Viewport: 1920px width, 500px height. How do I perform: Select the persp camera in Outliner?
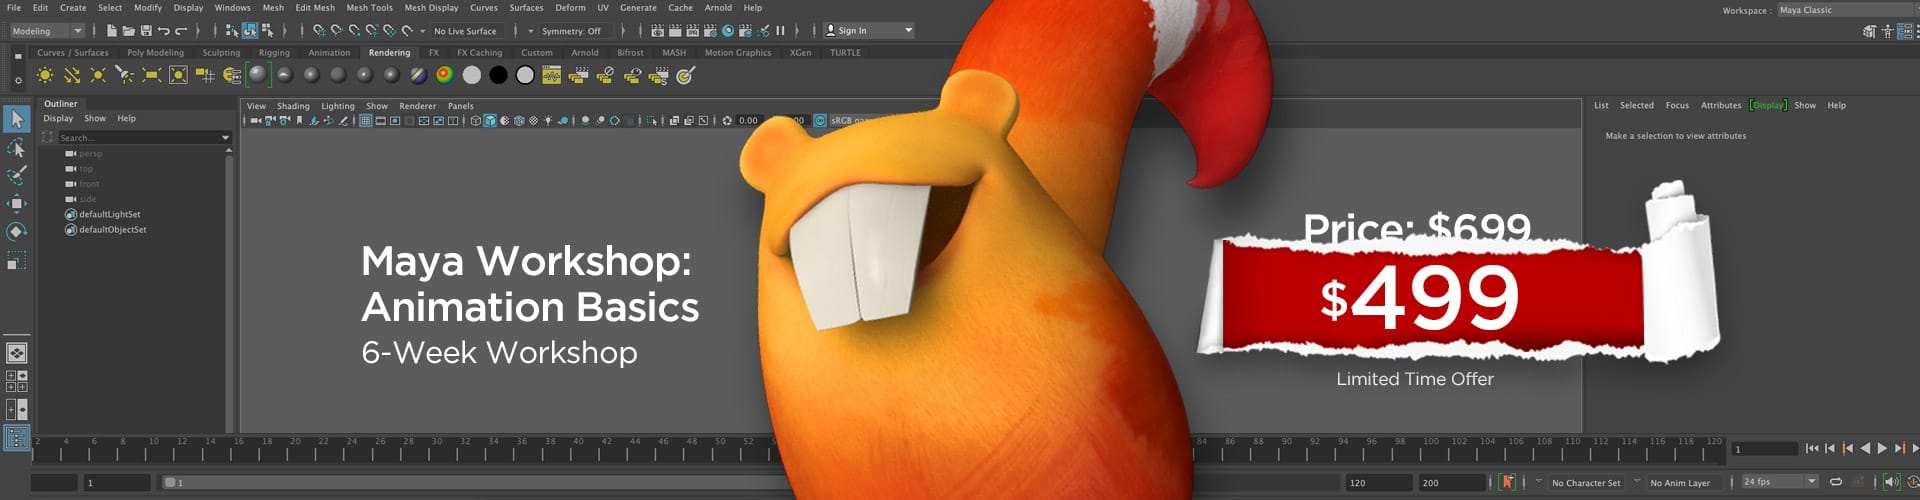(x=91, y=154)
